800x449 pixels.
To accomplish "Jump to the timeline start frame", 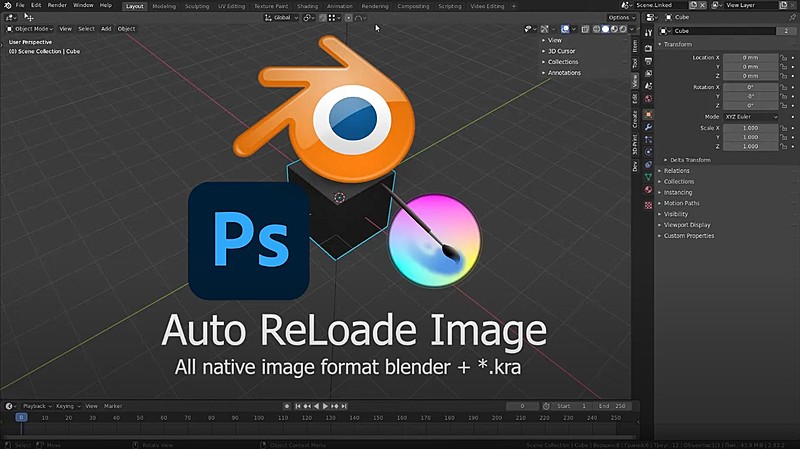I will [x=298, y=406].
